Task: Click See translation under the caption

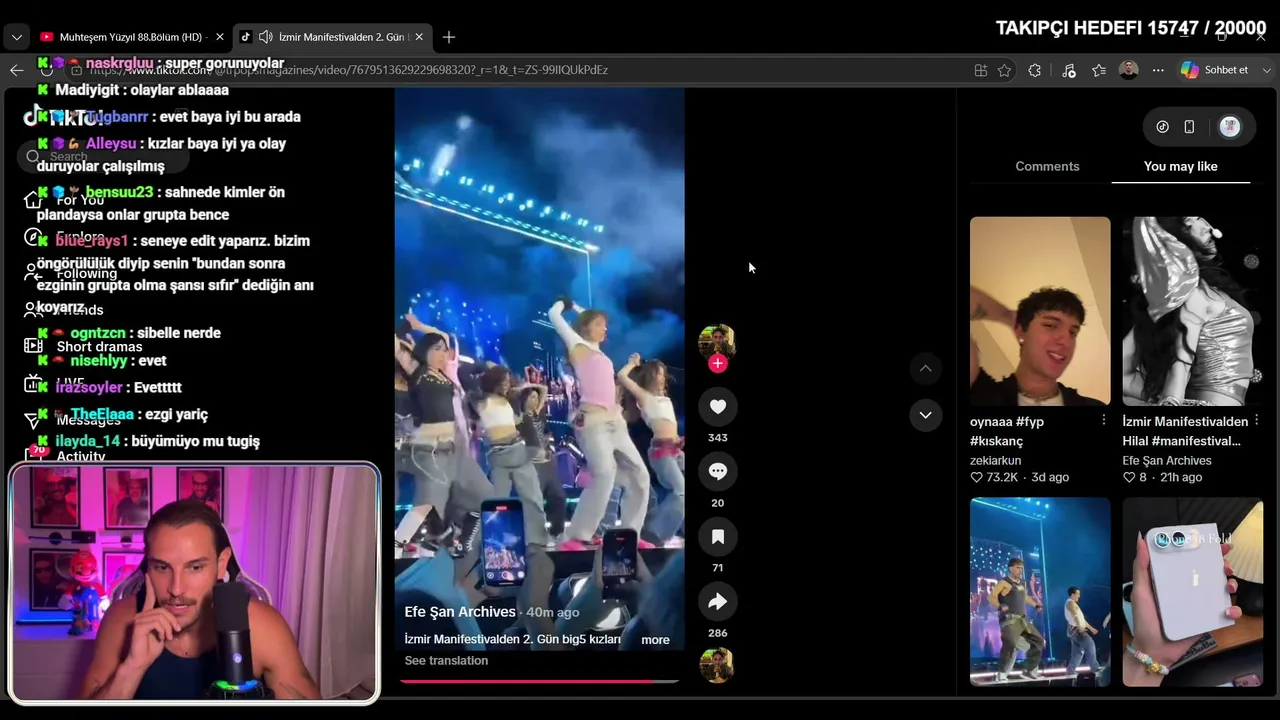Action: pos(446,661)
